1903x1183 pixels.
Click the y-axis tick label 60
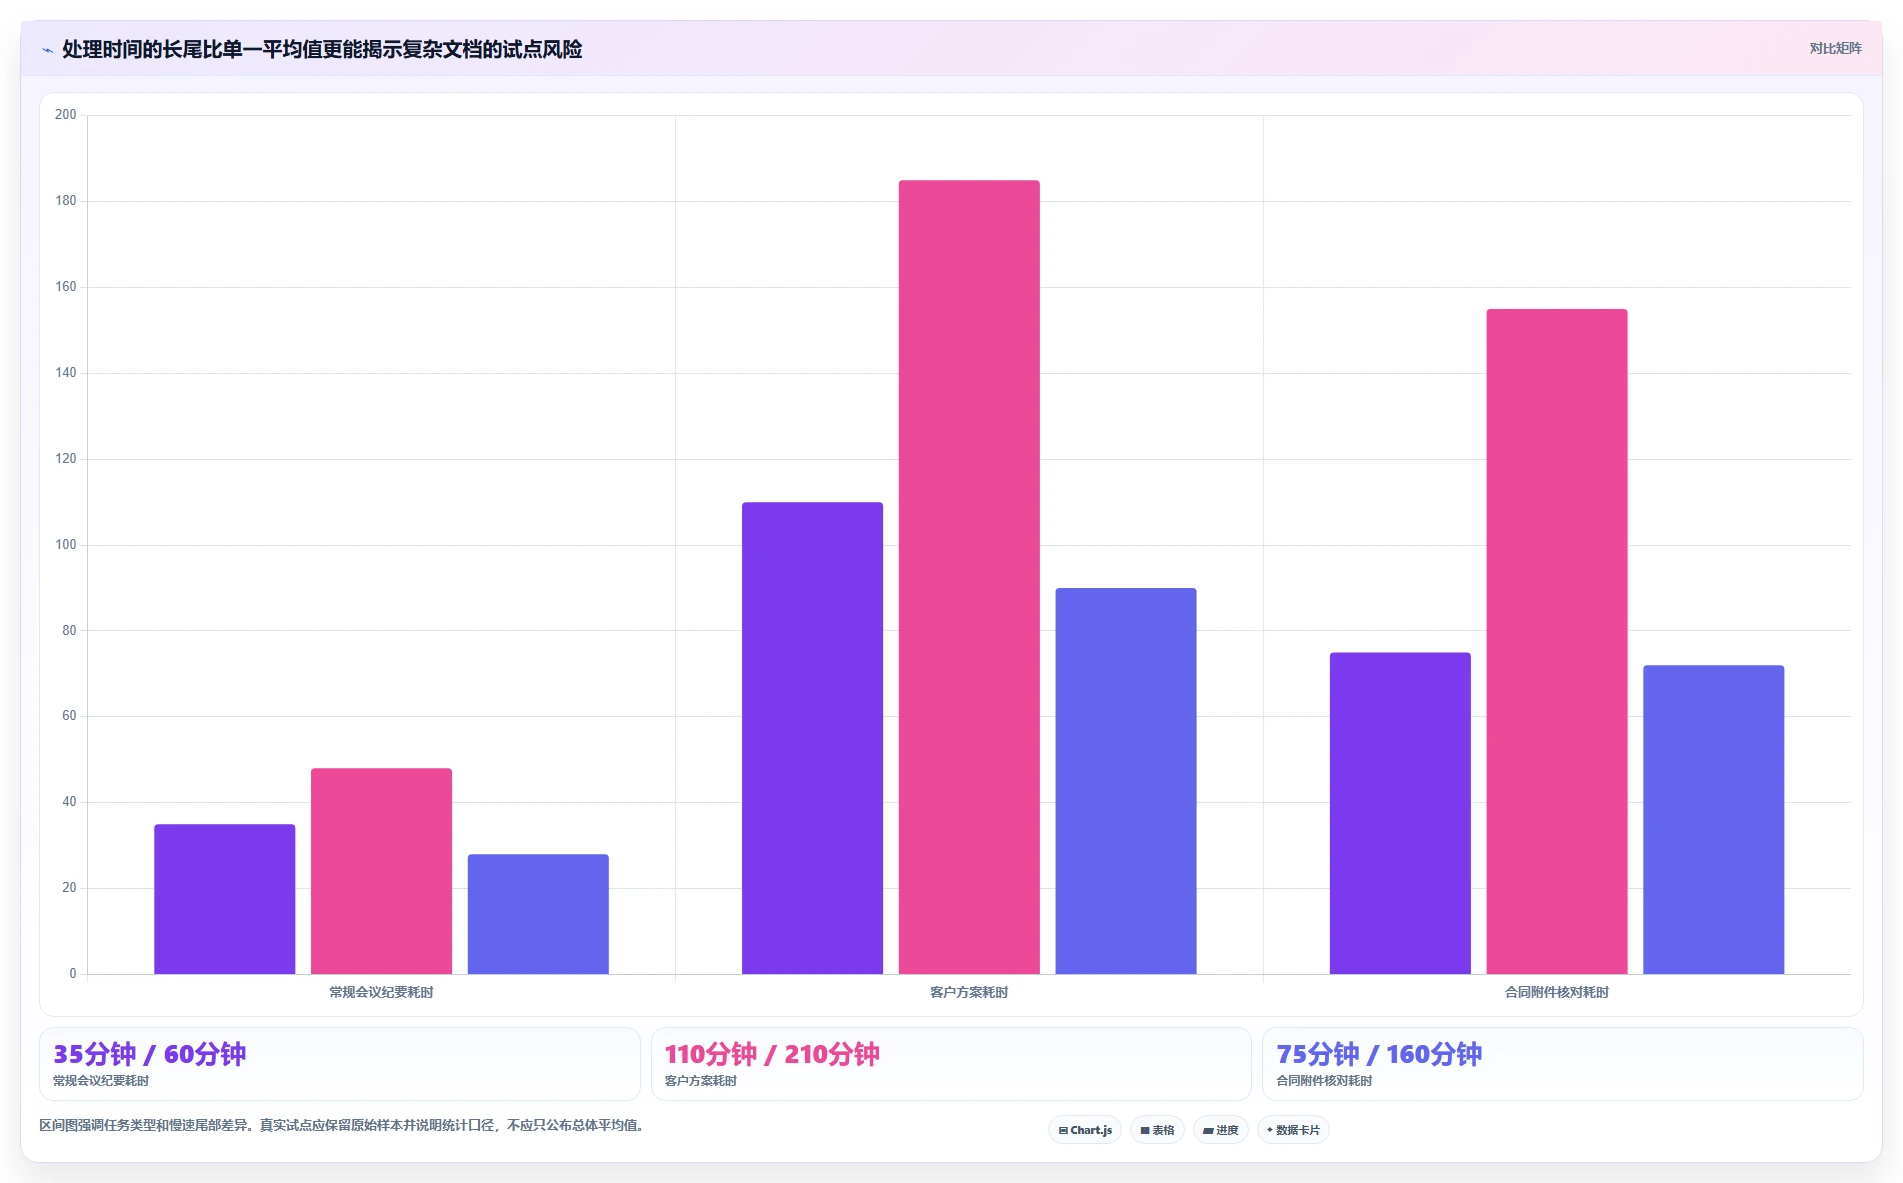tap(69, 716)
